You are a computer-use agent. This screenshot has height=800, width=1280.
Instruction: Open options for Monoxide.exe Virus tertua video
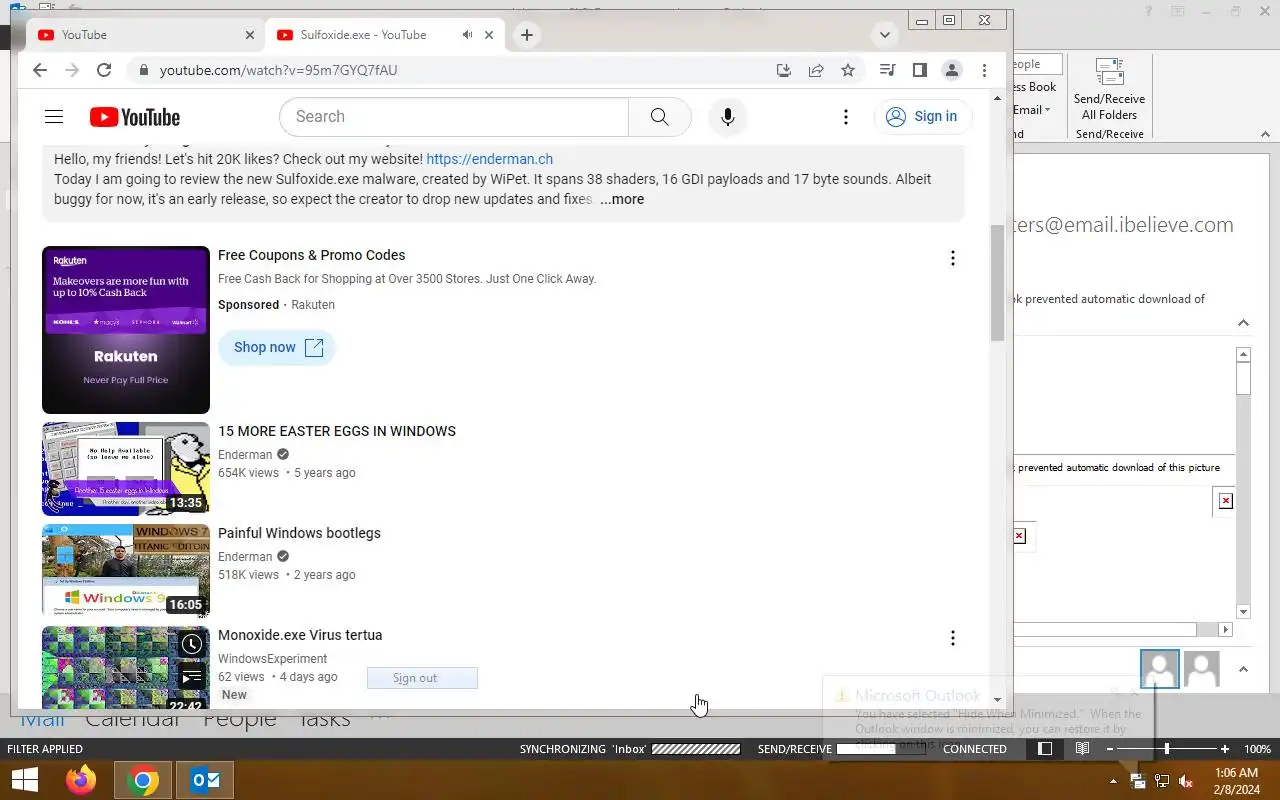(x=953, y=638)
